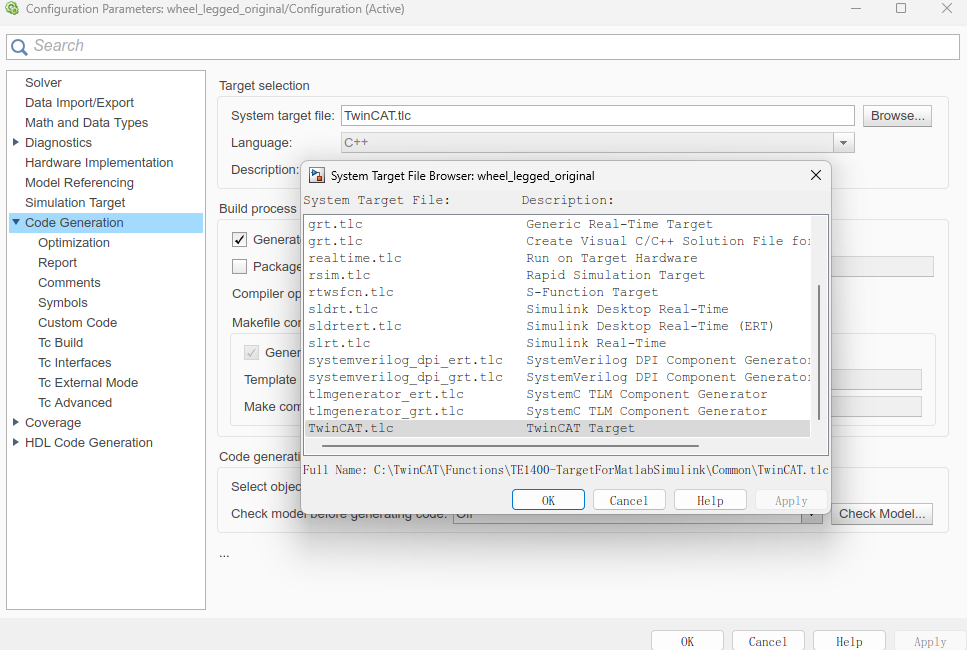Image resolution: width=967 pixels, height=650 pixels.
Task: Expand the HDL Code Generation node
Action: pyautogui.click(x=15, y=442)
